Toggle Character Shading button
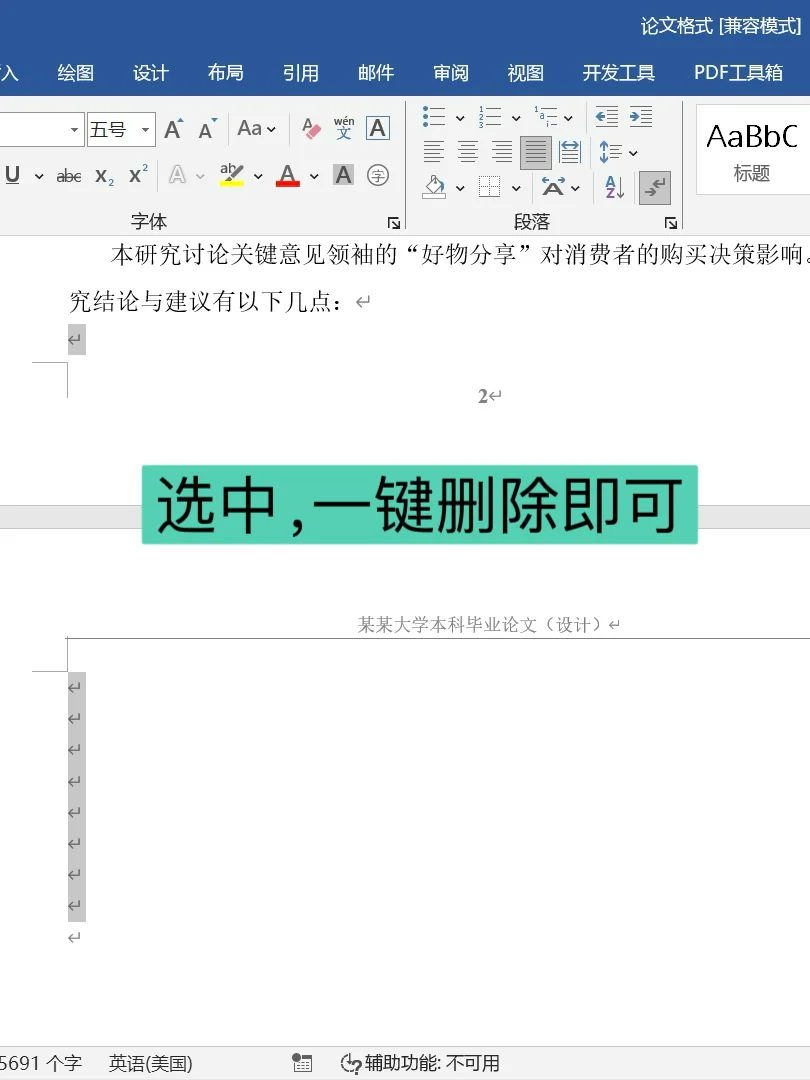Viewport: 810px width, 1080px height. coord(344,176)
